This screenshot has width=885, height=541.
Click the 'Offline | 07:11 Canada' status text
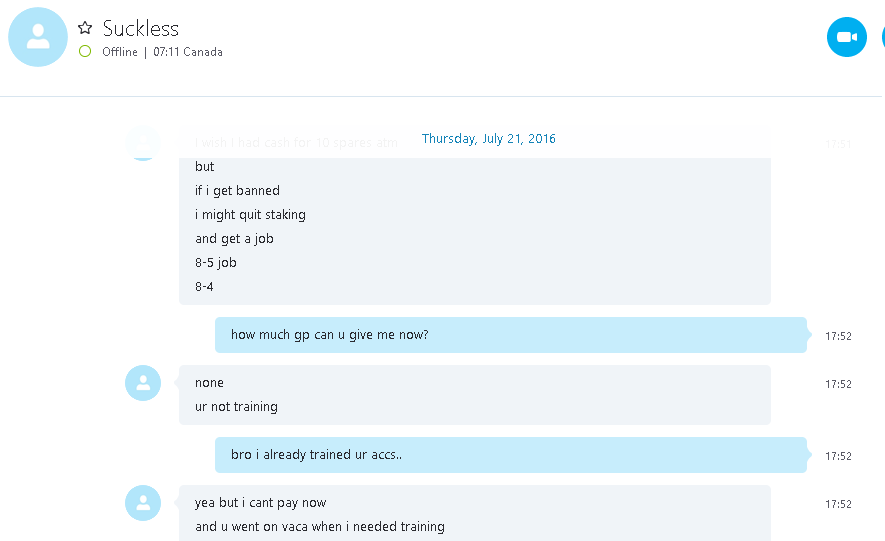[x=163, y=52]
